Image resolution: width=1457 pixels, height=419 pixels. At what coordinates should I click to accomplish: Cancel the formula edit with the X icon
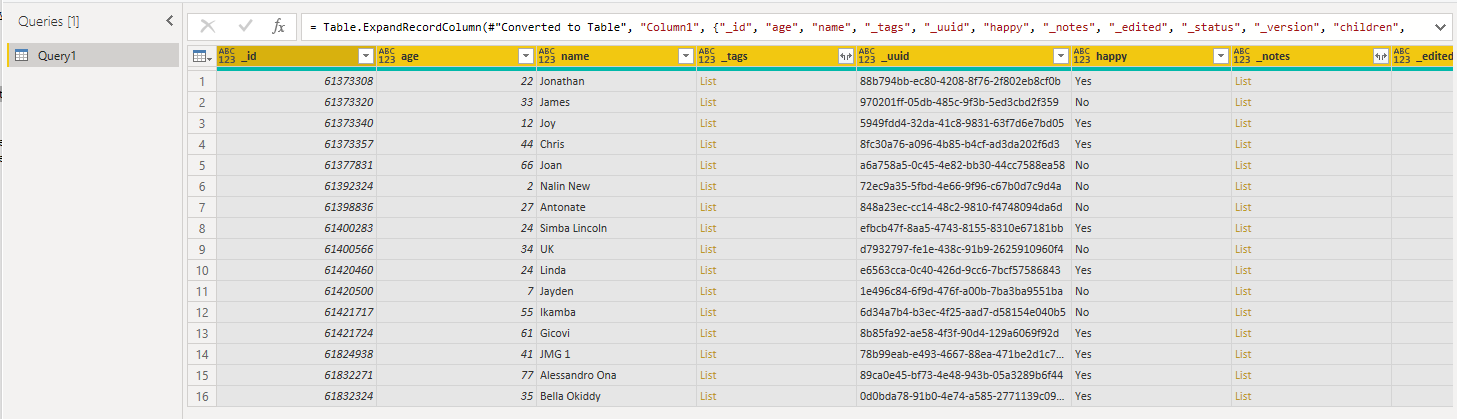[x=208, y=27]
